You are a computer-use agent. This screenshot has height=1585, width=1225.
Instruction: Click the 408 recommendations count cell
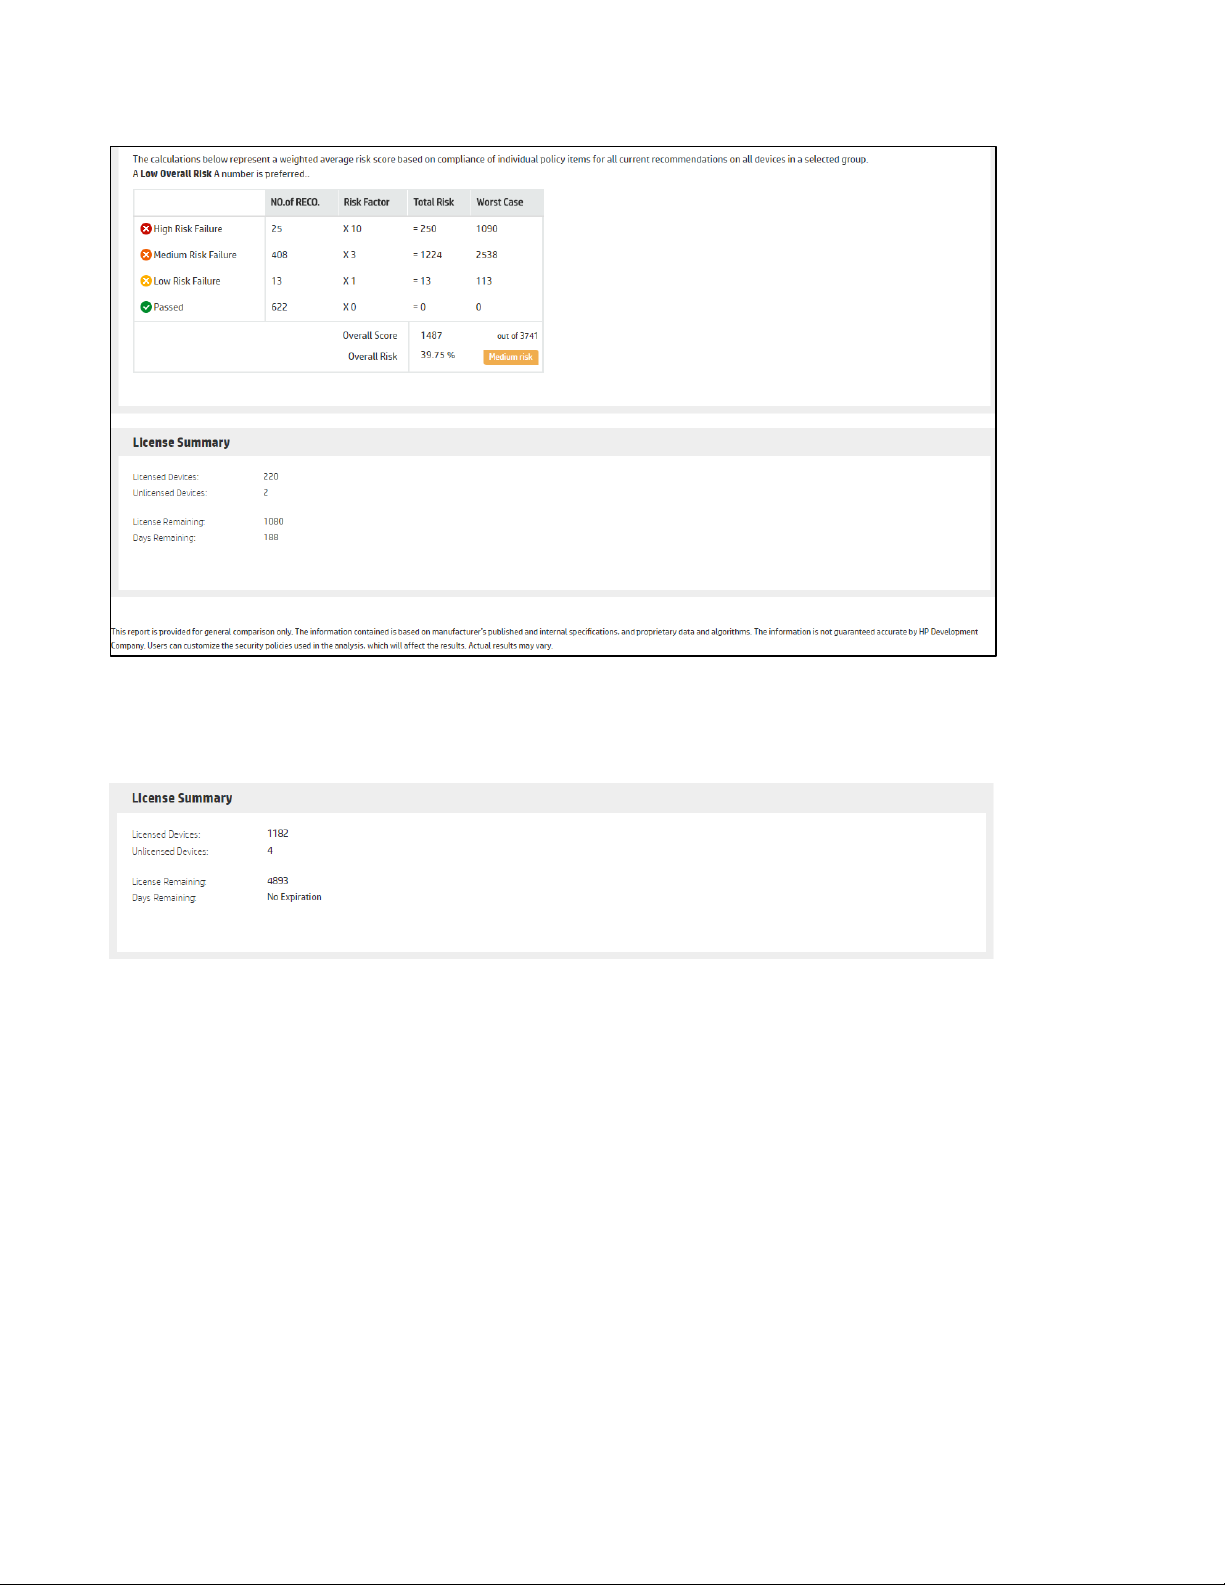tap(280, 255)
